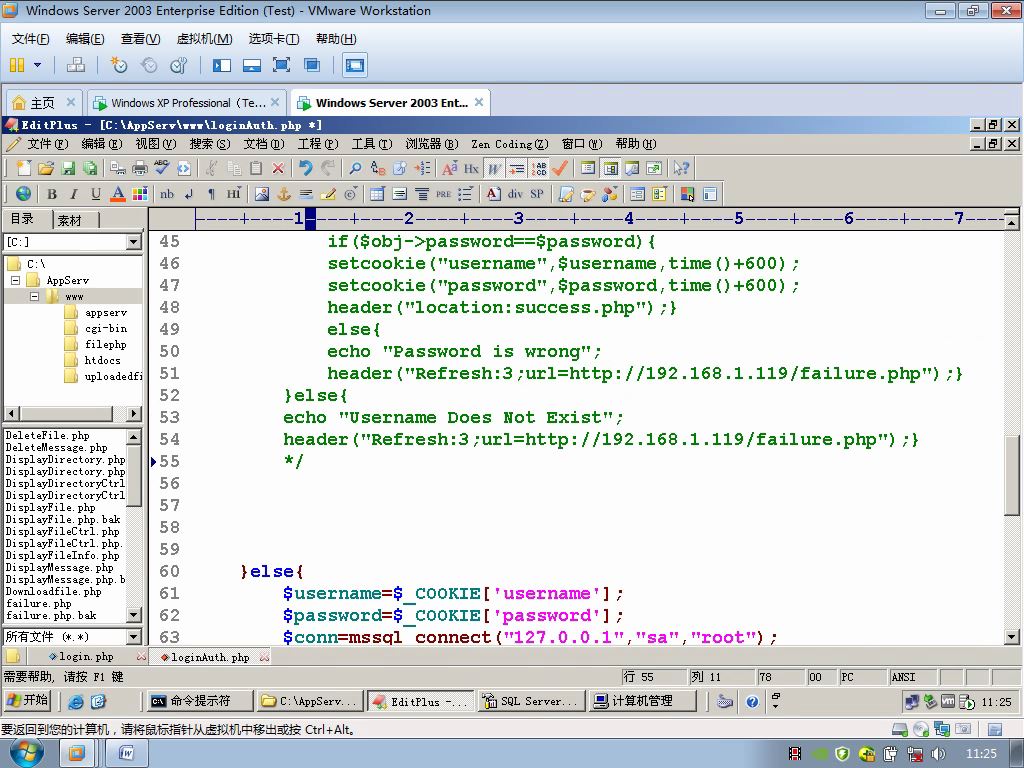Click the VMware snapshot manager icon
The width and height of the screenshot is (1024, 768).
178,65
